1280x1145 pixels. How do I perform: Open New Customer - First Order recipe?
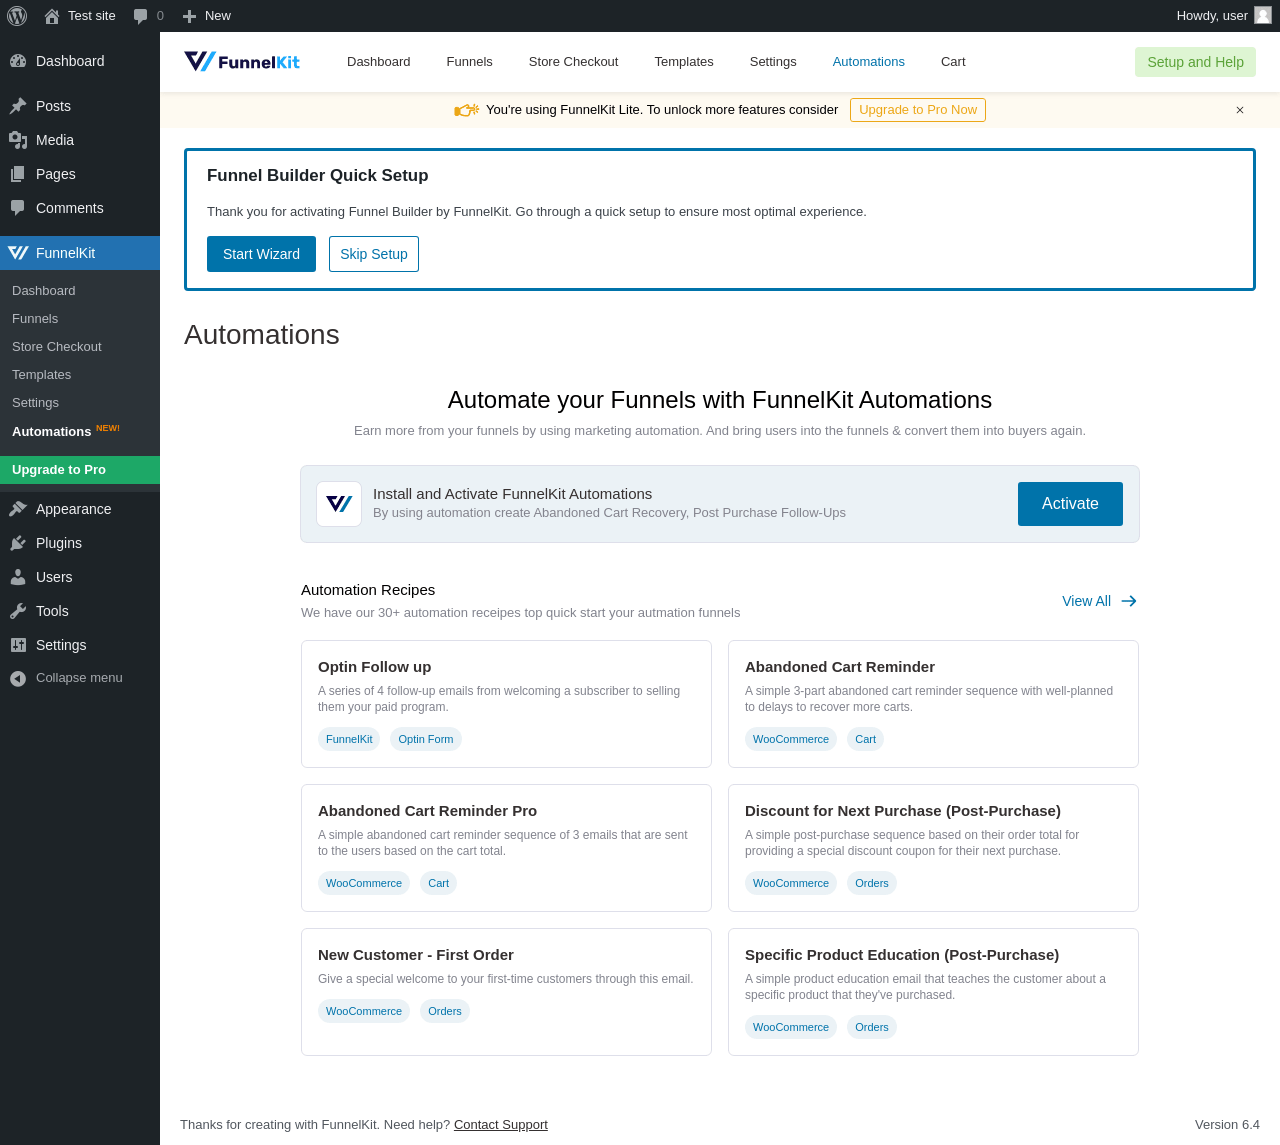(x=416, y=955)
